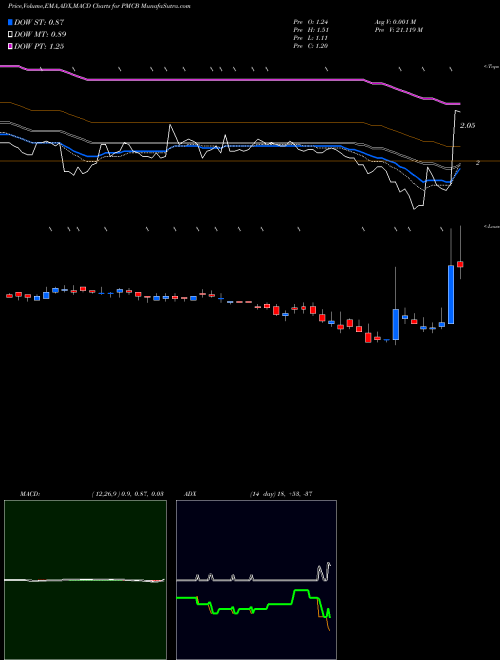Click the '2' axis label beside horizontal line
Image resolution: width=500 pixels, height=660 pixels.
478,162
